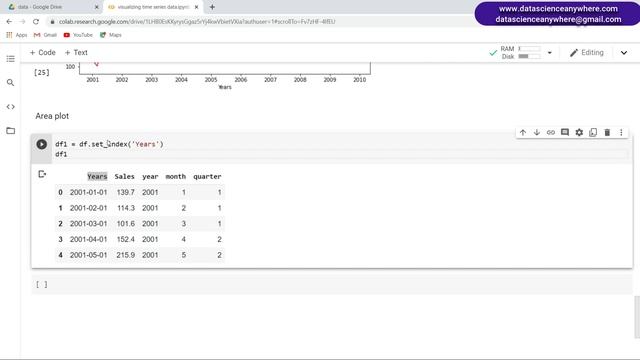This screenshot has height=360, width=640.
Task: Go forward in browser history
Action: click(22, 22)
